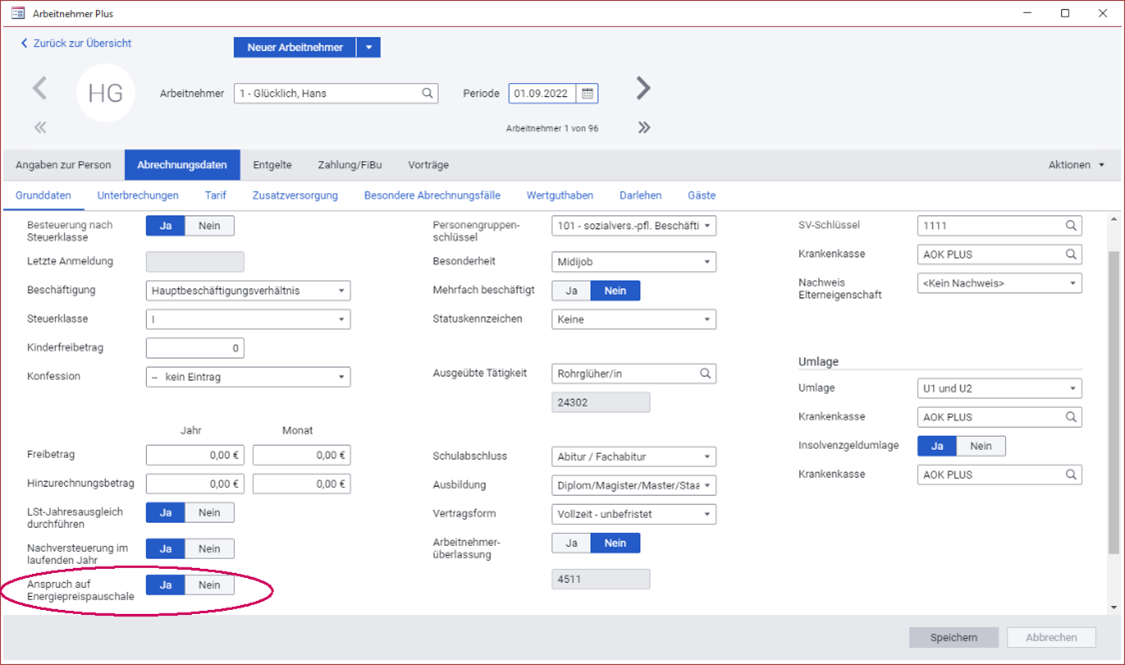Click search icon in Ausgeübte Tätigkeit field
Screen dimensions: 1125x665
(705, 373)
